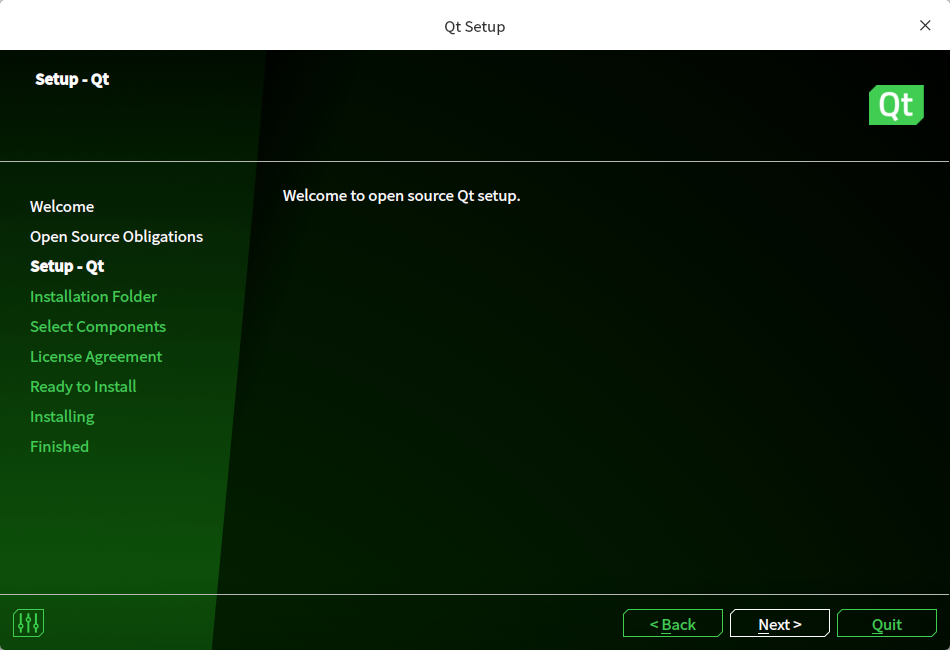Quit the Qt Setup installer
This screenshot has height=650, width=950.
887,623
